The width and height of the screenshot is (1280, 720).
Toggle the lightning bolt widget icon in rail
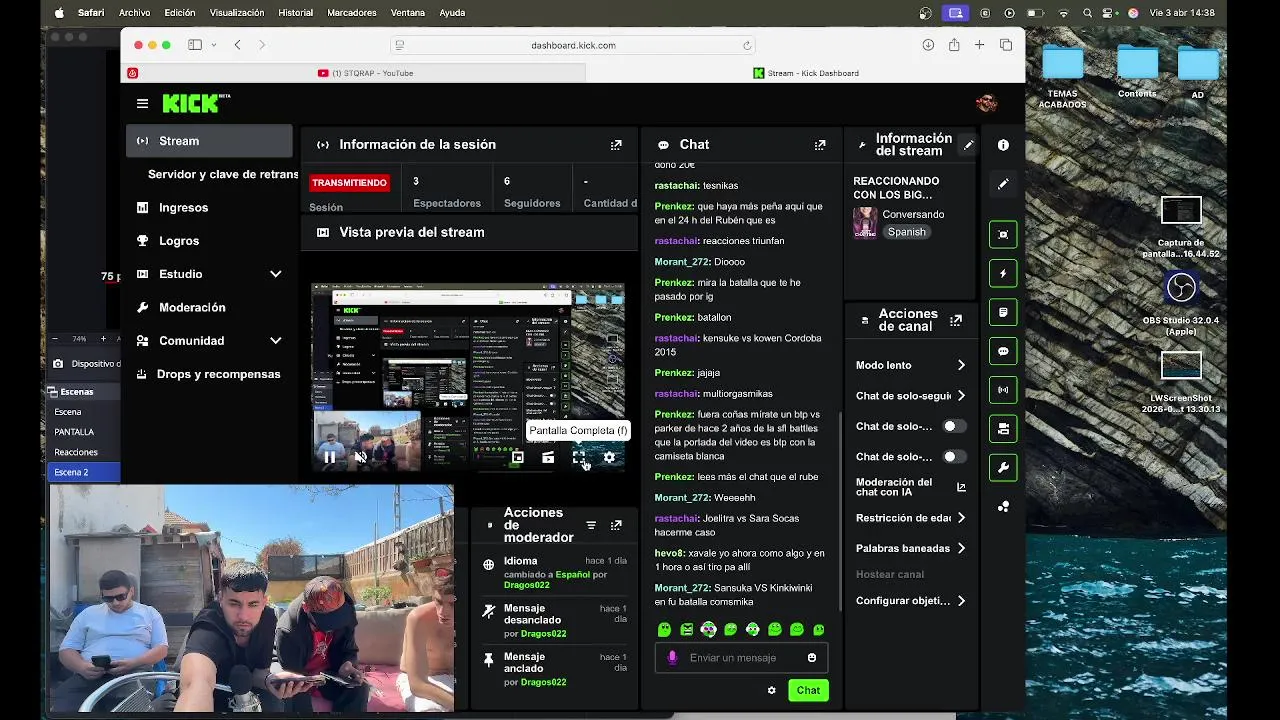(1003, 273)
